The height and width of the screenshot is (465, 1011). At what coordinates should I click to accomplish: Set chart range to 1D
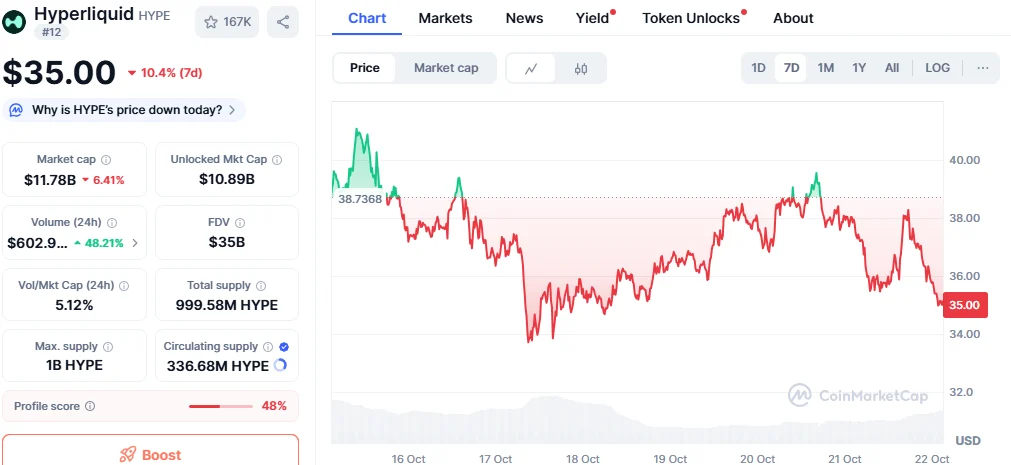[x=759, y=68]
